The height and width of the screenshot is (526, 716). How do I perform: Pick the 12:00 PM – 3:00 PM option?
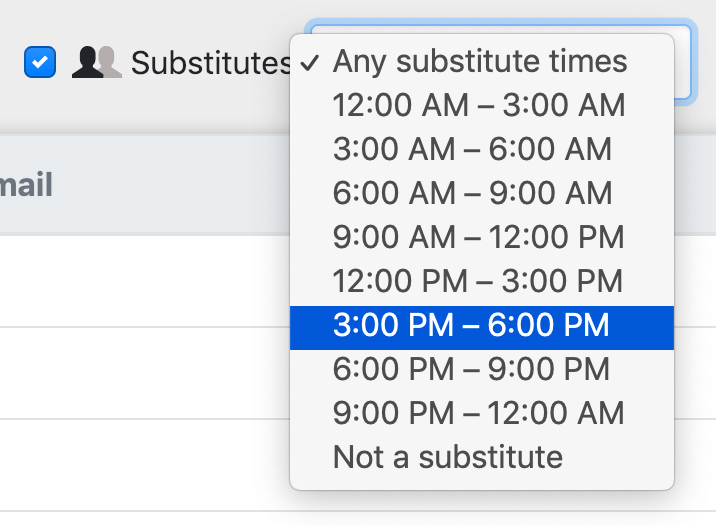[479, 281]
